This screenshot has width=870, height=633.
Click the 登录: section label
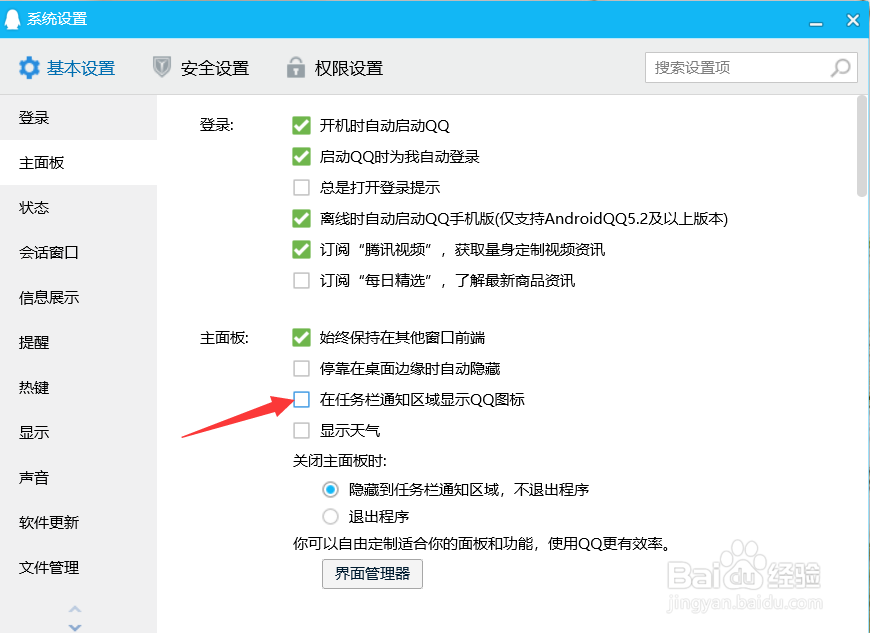coord(217,125)
